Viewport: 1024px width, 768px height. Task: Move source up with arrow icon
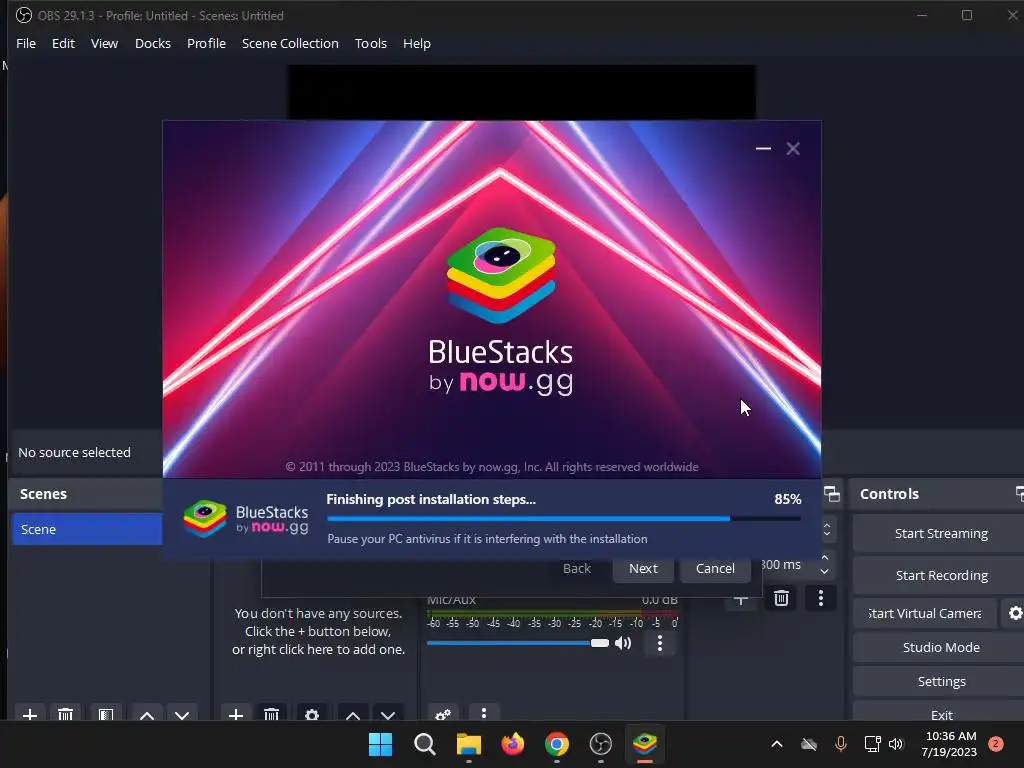[x=353, y=714]
